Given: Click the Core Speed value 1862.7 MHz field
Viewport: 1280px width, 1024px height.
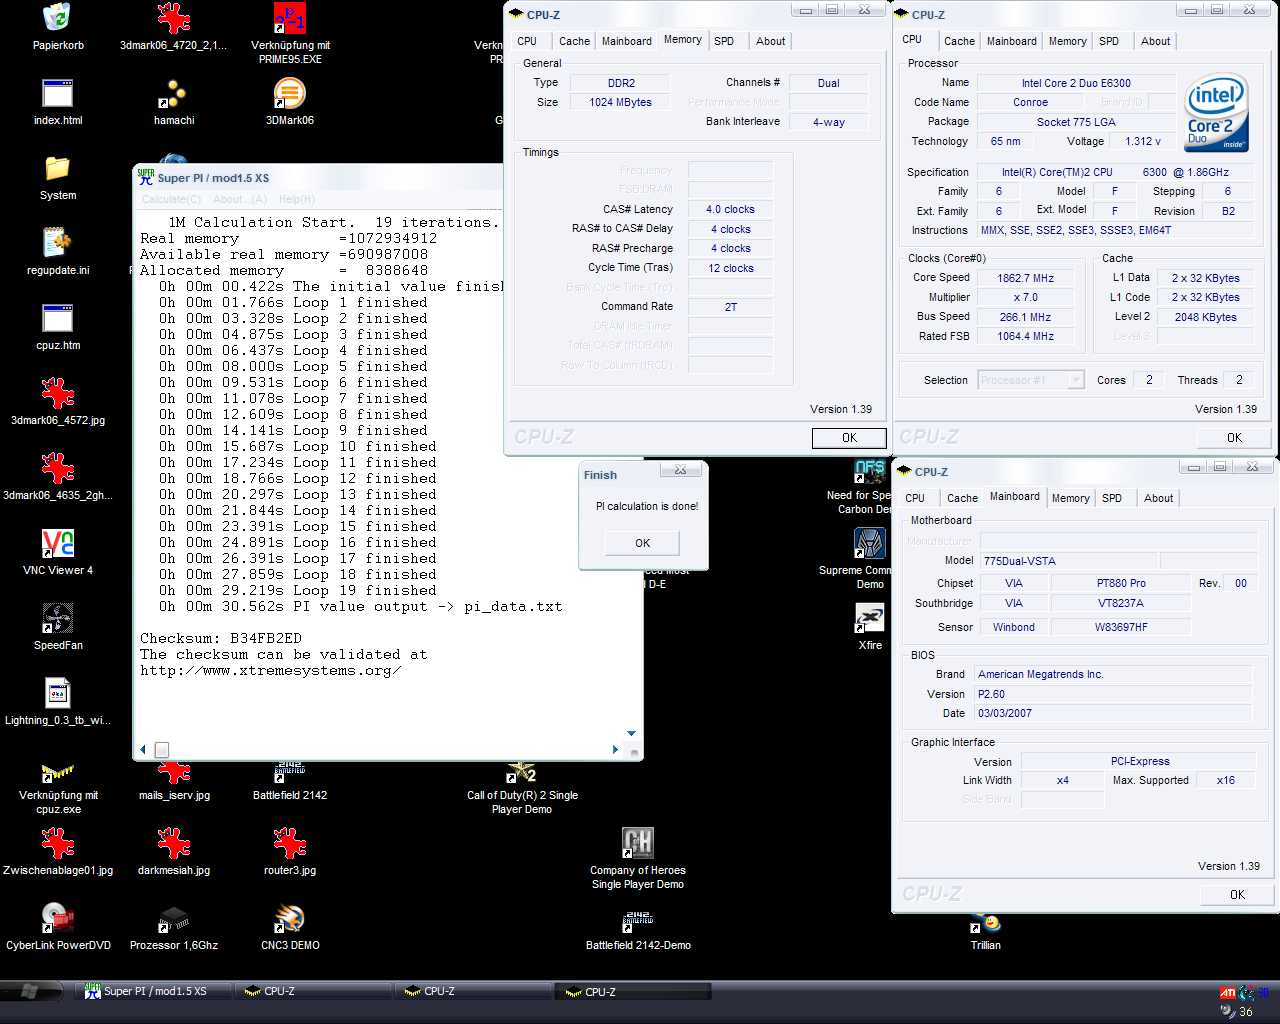Looking at the screenshot, I should click(1025, 278).
